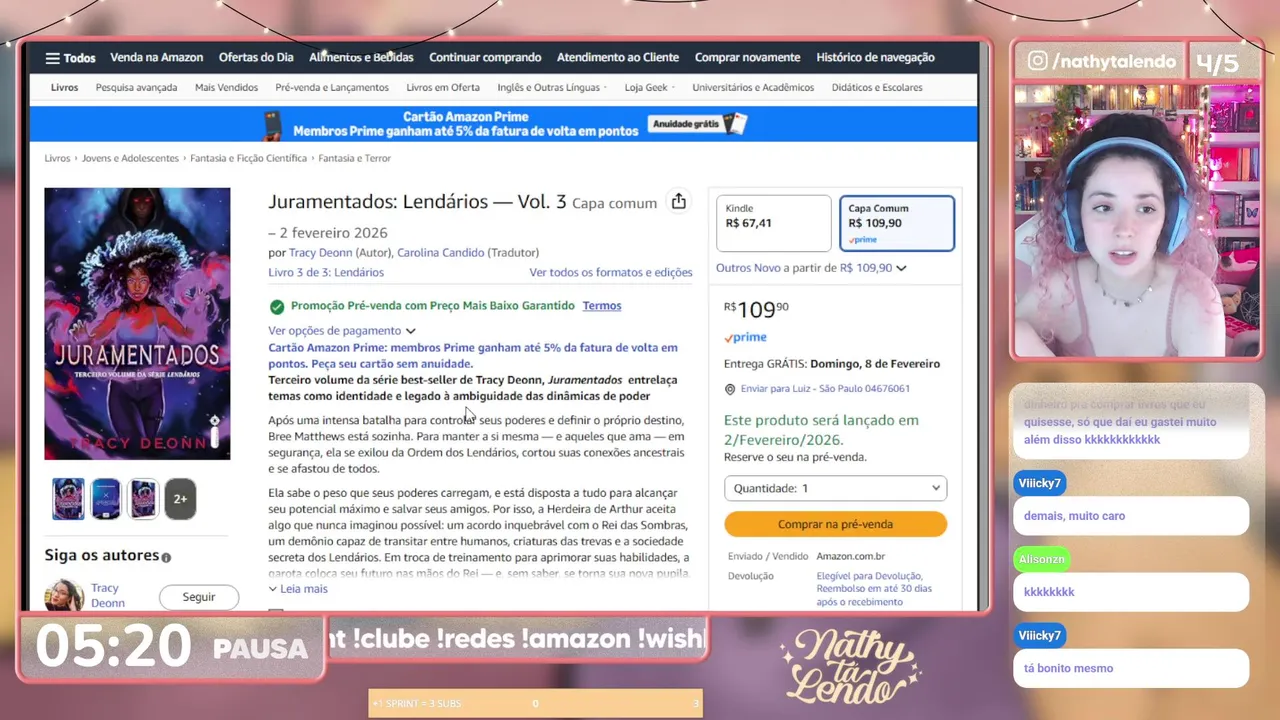The image size is (1280, 720).
Task: Open Livros em Oferta subnav link
Action: click(x=443, y=88)
